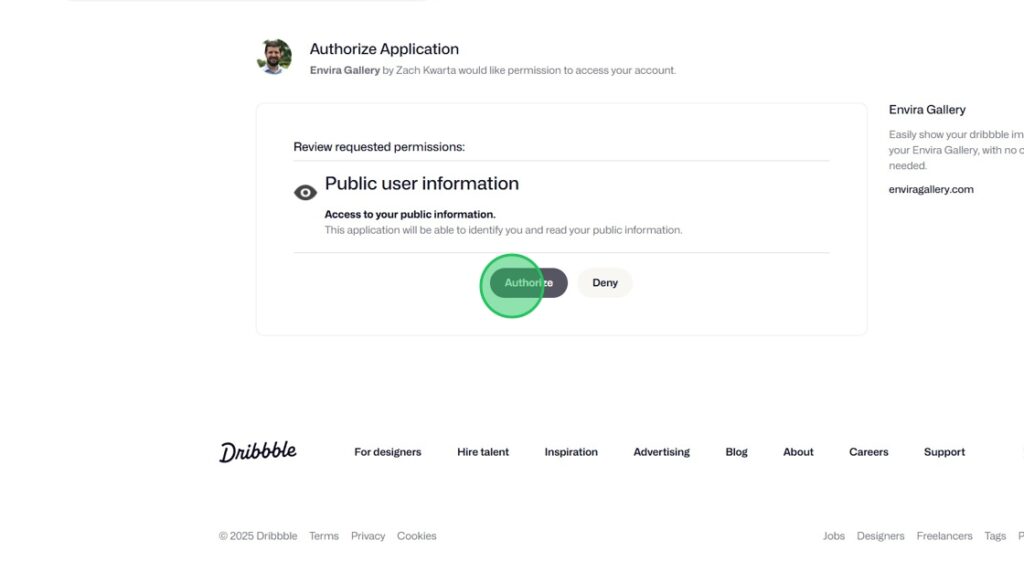Select the Inspiration footer link
The width and height of the screenshot is (1024, 572).
(x=571, y=452)
